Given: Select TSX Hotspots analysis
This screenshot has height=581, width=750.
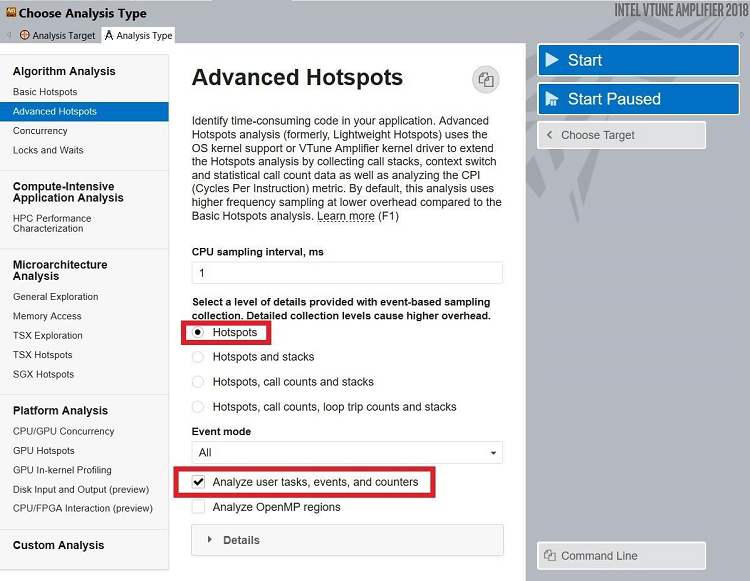Looking at the screenshot, I should [43, 355].
